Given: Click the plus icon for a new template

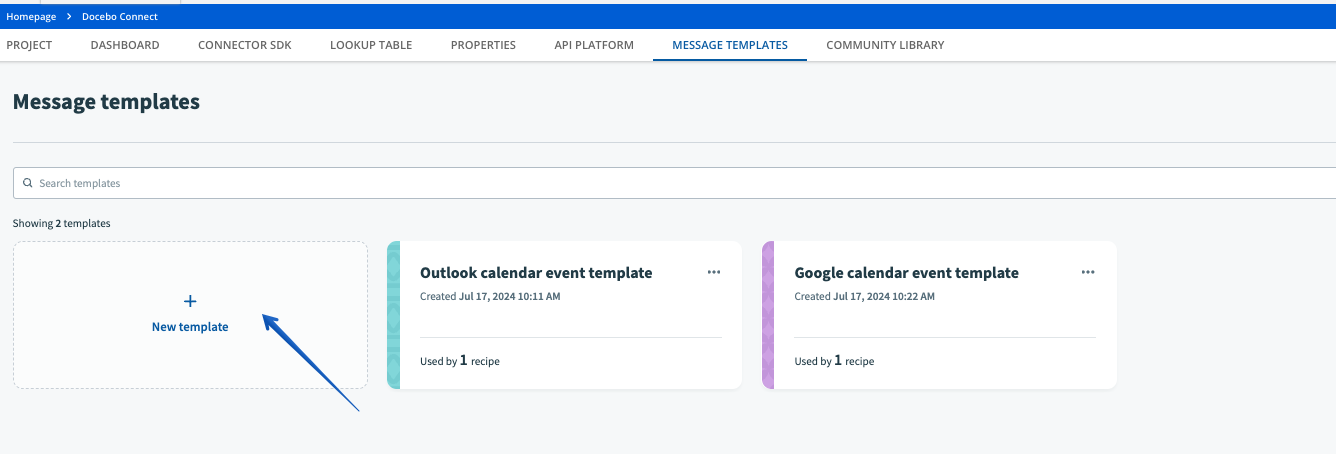Looking at the screenshot, I should tap(190, 301).
